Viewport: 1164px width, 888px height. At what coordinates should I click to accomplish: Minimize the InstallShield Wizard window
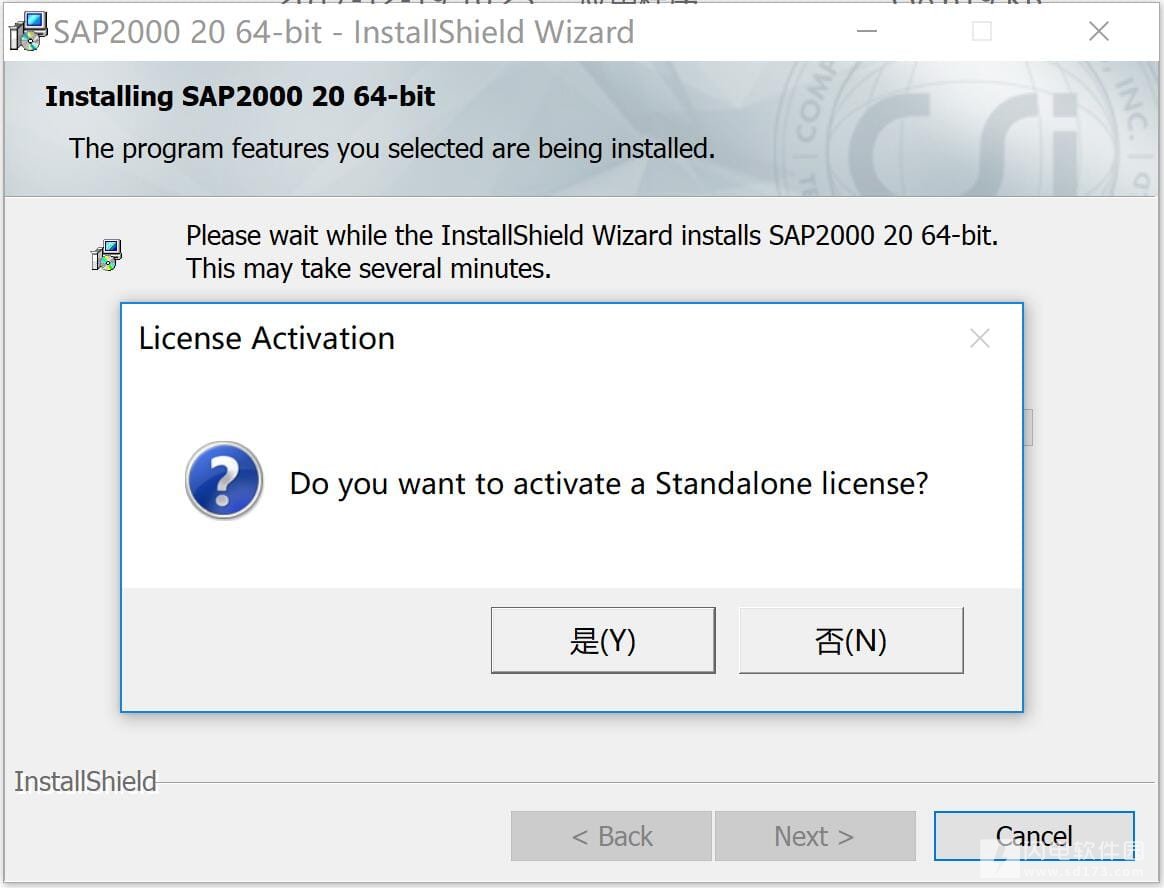[x=867, y=31]
